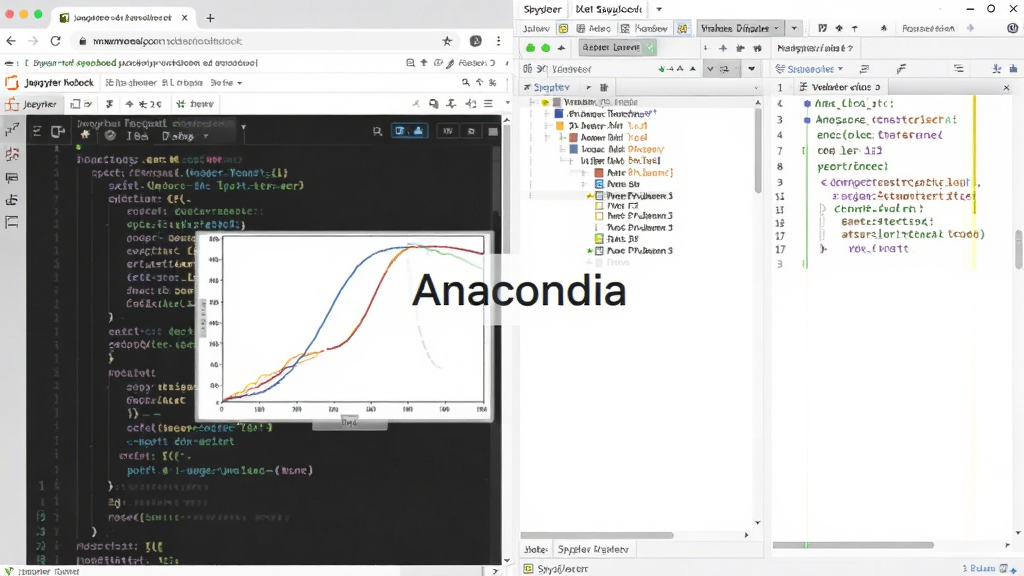Open the dropdown arrow next to Met Saaylooch

click(659, 9)
